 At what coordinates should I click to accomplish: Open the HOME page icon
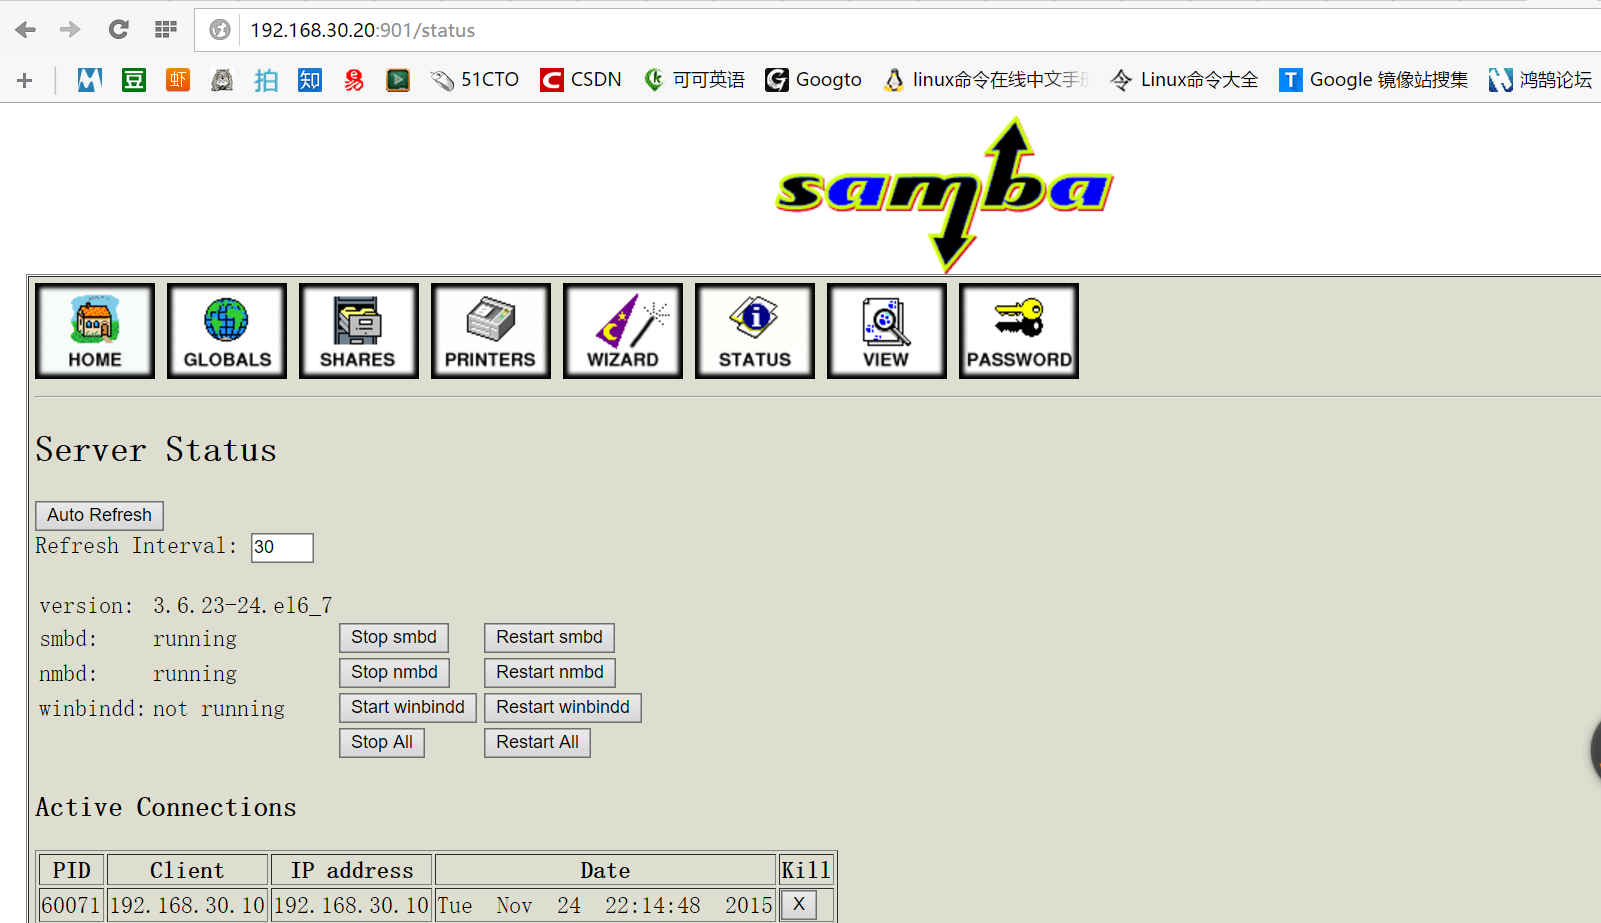click(x=95, y=331)
